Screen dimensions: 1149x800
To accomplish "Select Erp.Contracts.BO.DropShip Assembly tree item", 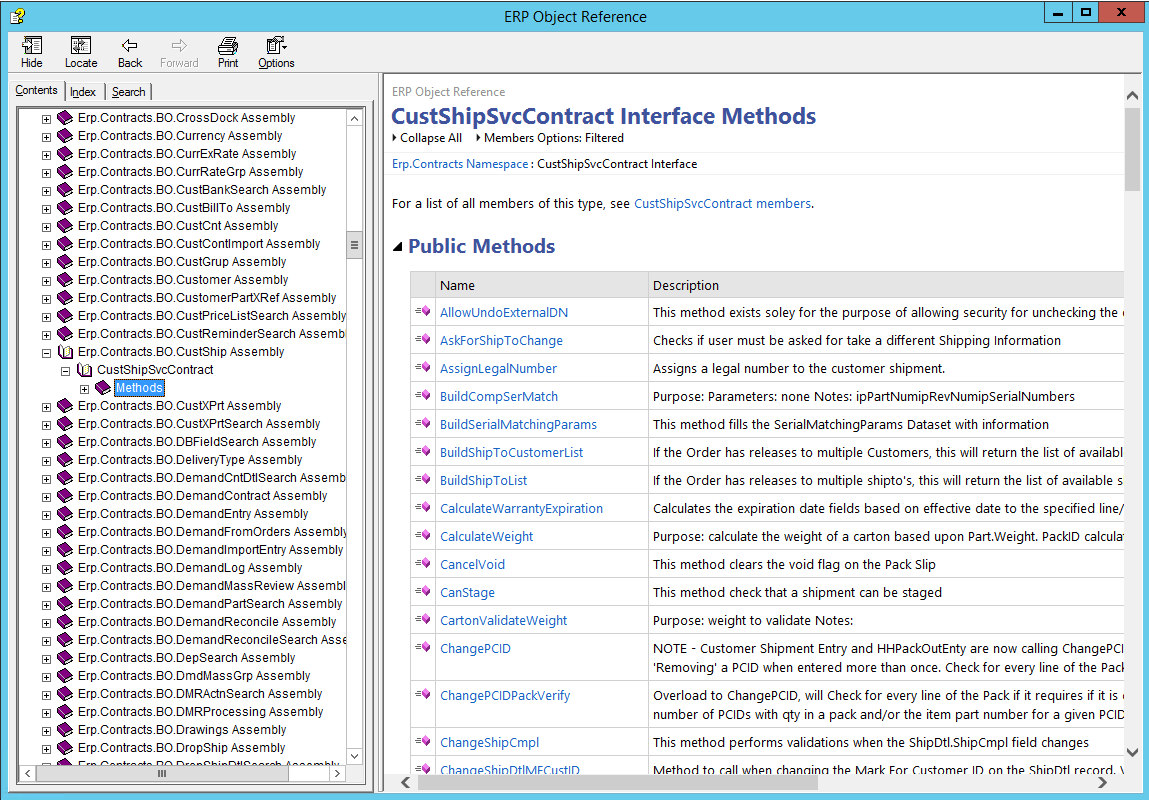I will 181,748.
